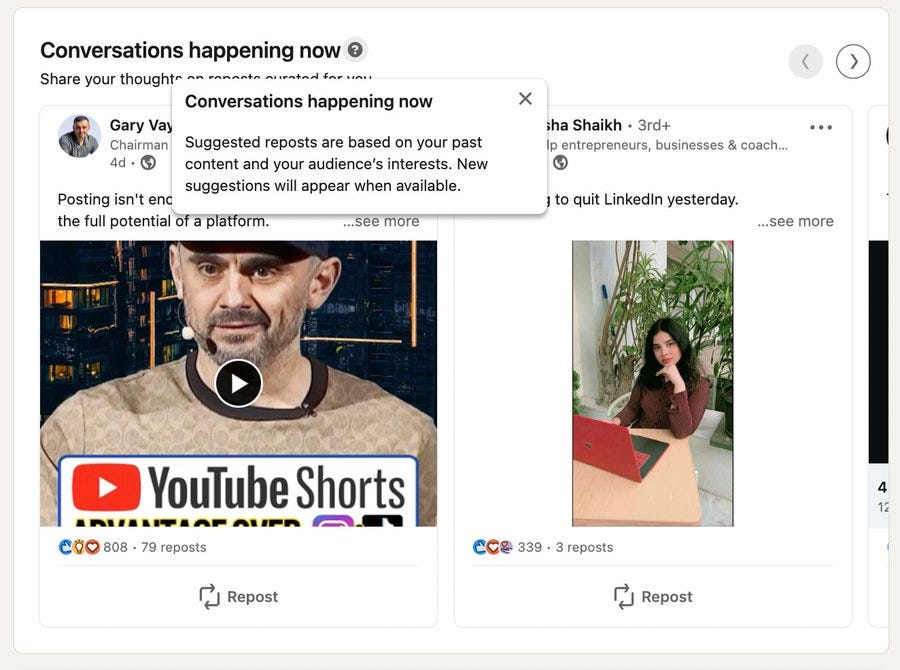Open Gary Vay's profile picture
The width and height of the screenshot is (900, 670).
coord(79,136)
